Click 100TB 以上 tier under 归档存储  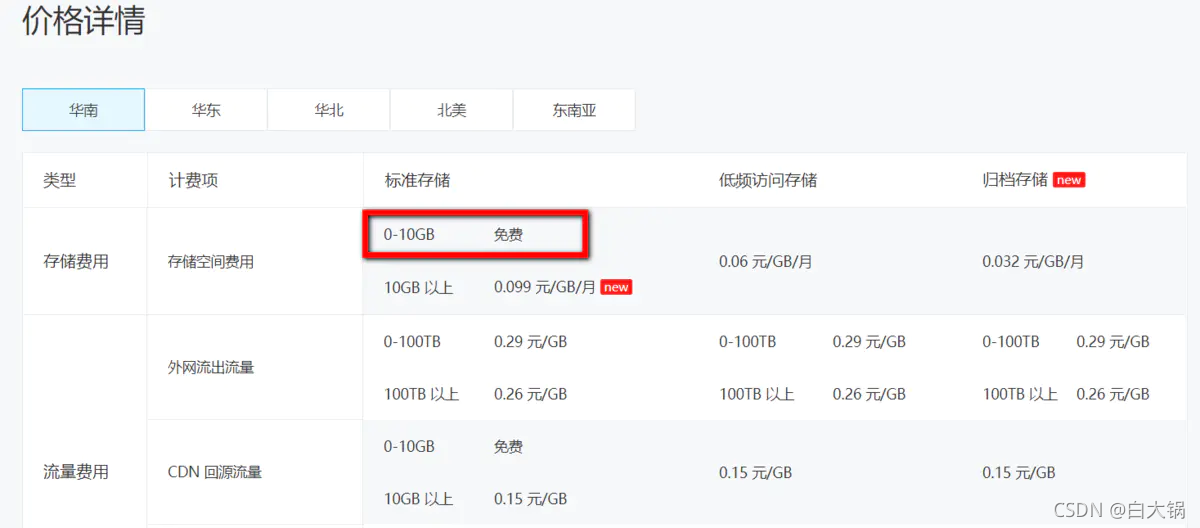1019,394
